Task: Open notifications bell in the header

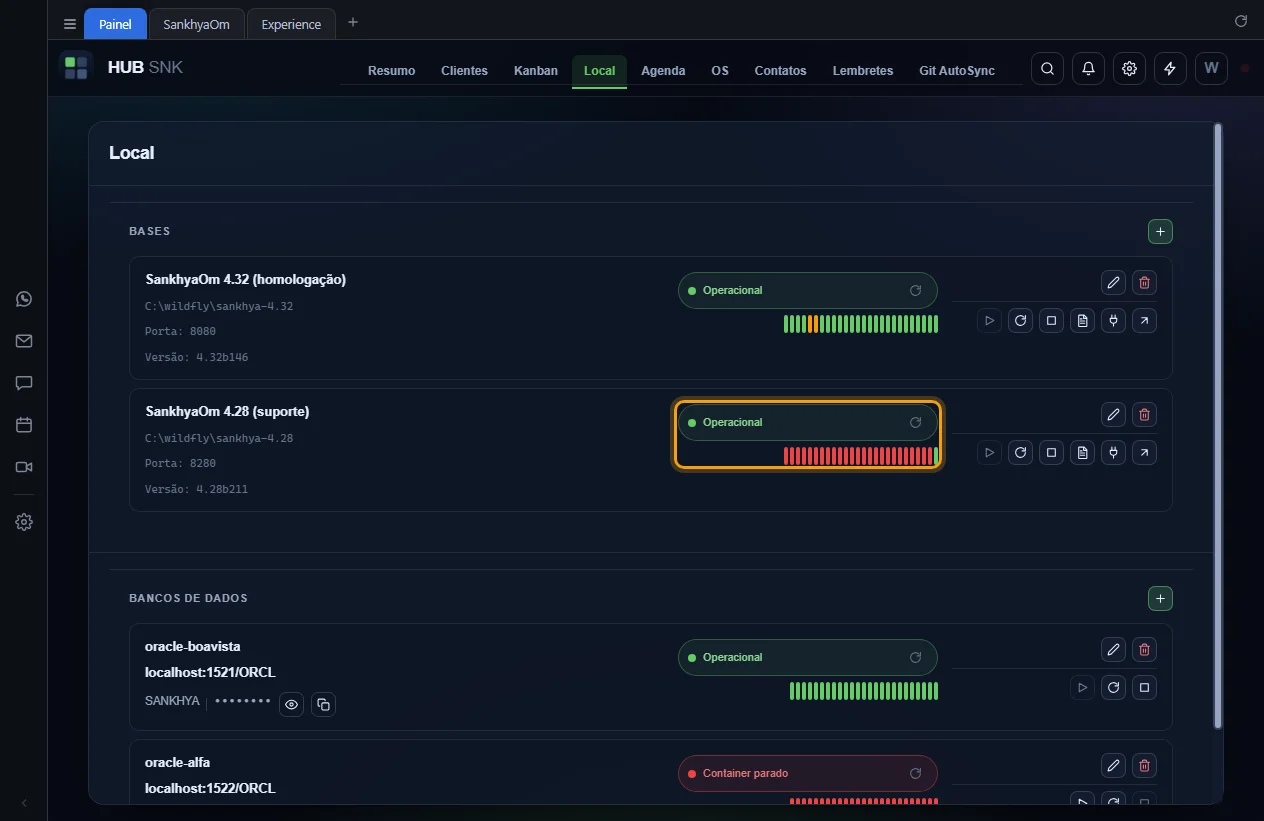Action: pos(1088,69)
